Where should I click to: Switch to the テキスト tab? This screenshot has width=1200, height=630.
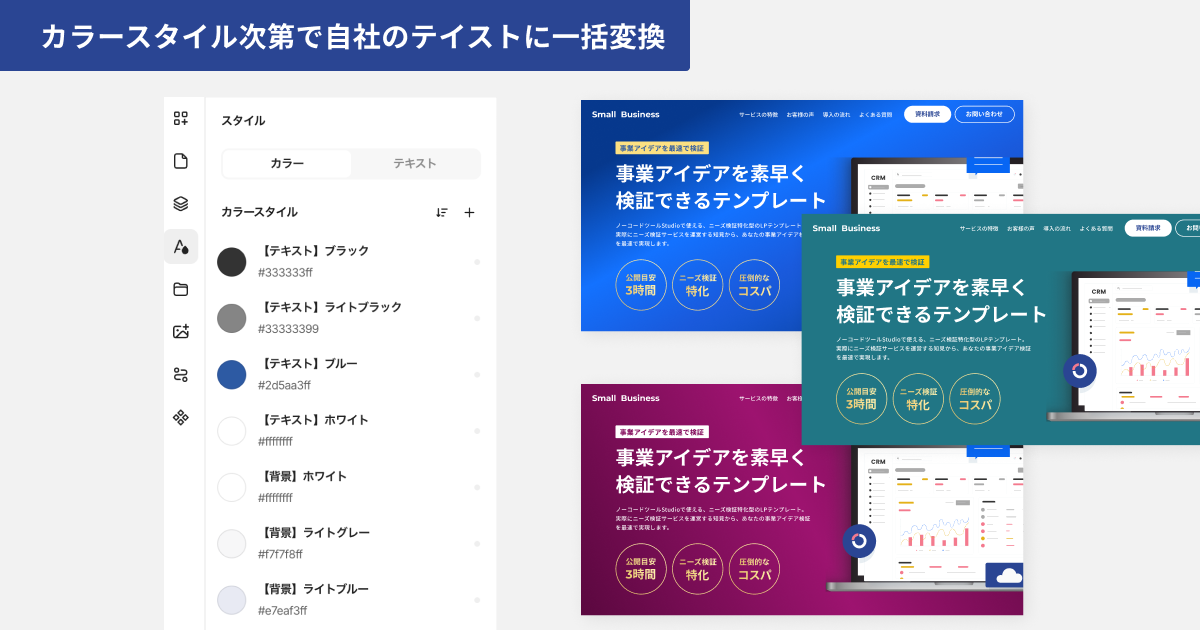(415, 164)
